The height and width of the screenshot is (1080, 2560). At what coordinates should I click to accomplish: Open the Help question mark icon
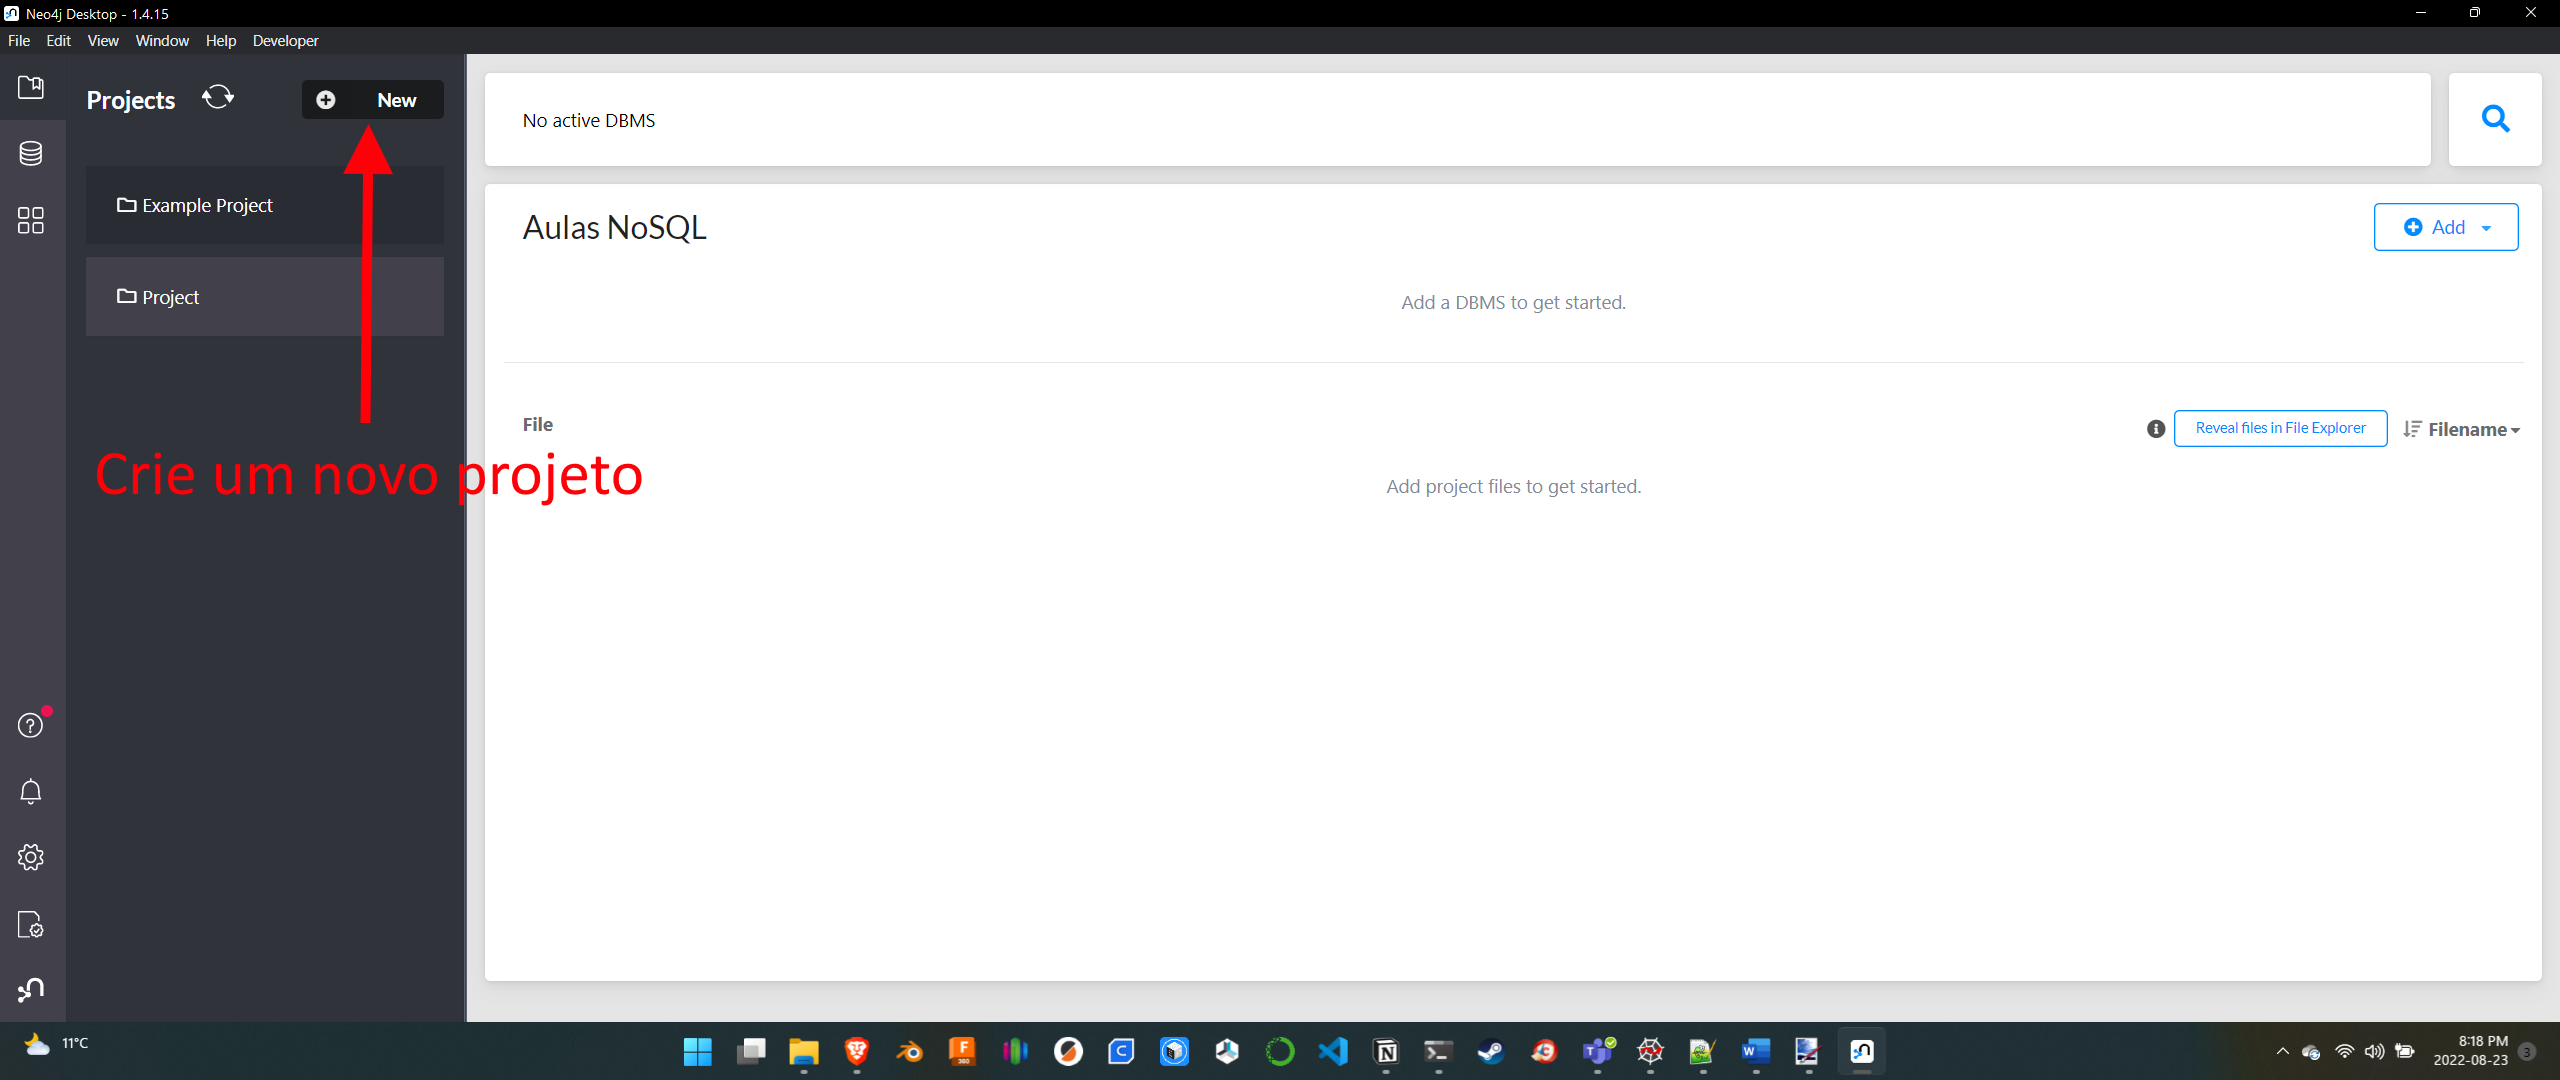31,725
